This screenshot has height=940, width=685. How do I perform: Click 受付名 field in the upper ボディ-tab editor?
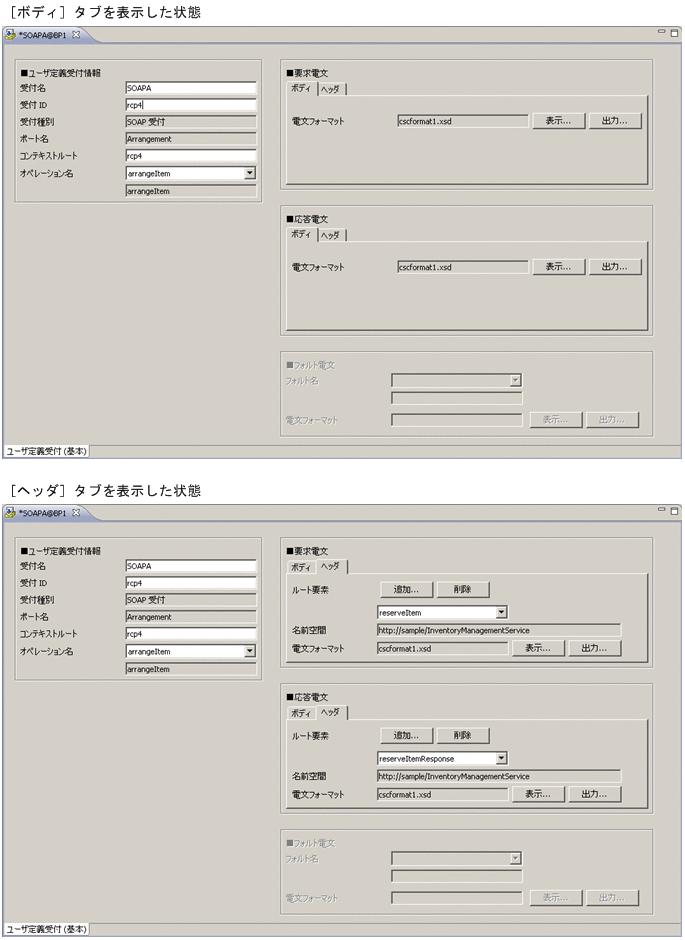point(191,88)
